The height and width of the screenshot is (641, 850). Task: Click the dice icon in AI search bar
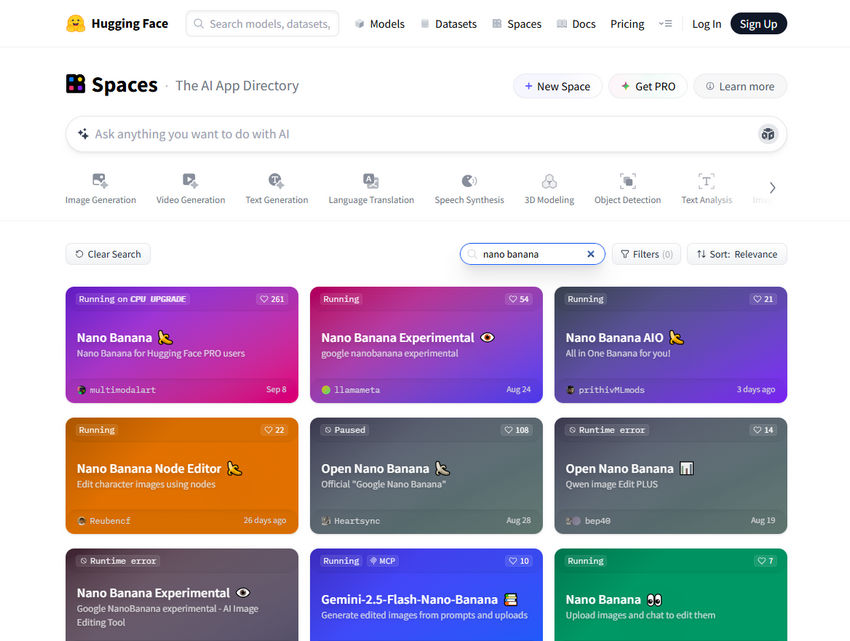point(767,134)
